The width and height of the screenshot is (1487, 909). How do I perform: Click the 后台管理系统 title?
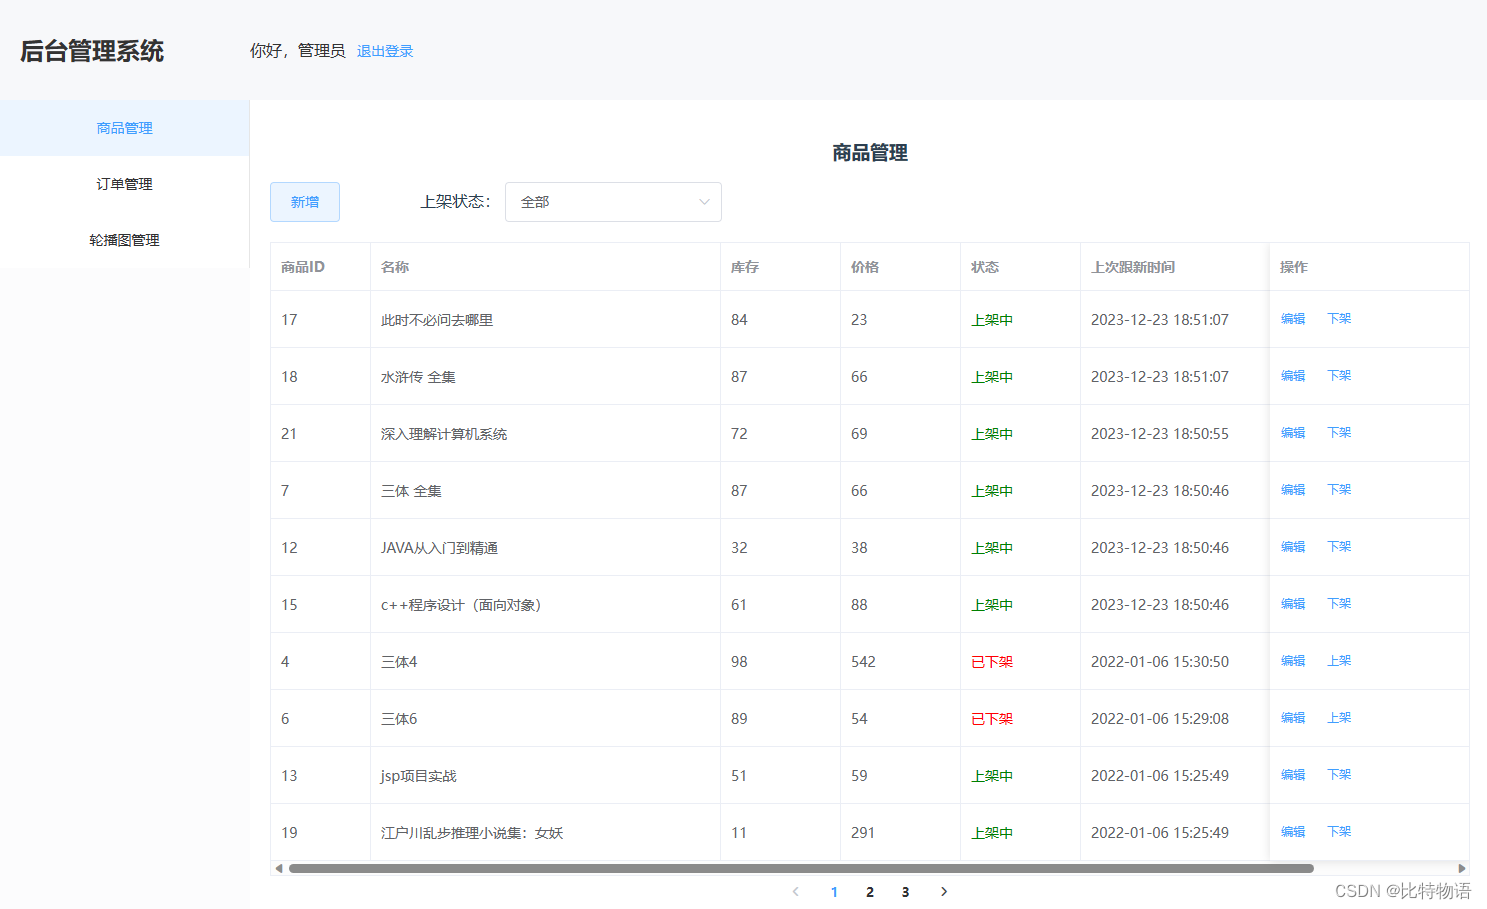click(x=92, y=51)
